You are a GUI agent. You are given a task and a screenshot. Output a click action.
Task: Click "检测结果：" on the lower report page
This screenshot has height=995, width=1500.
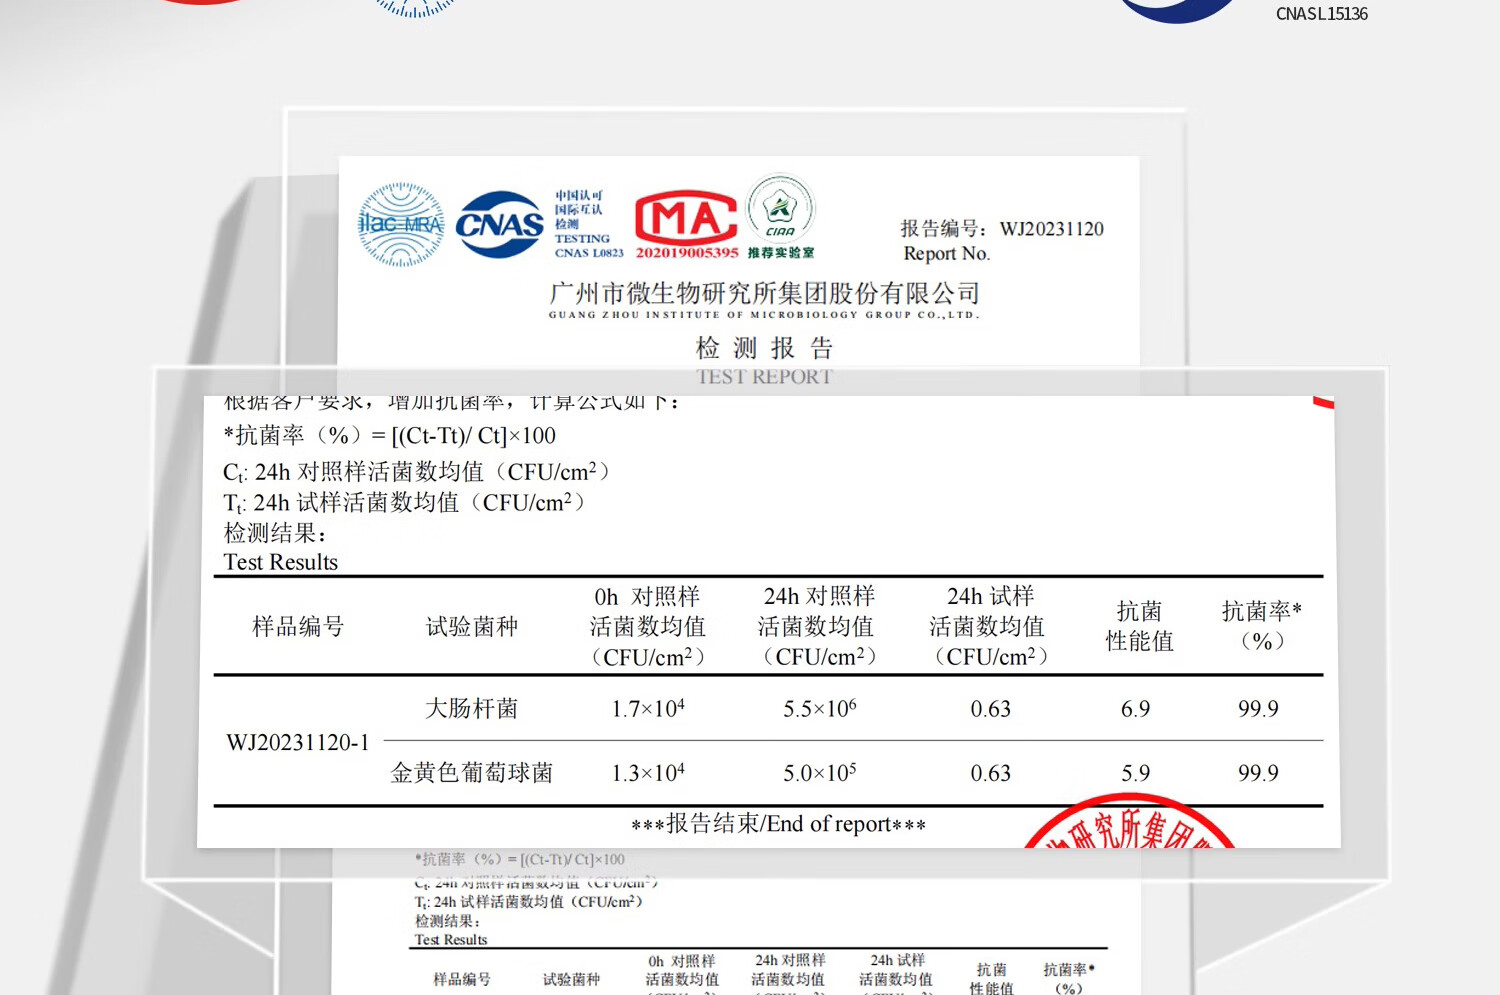(448, 921)
